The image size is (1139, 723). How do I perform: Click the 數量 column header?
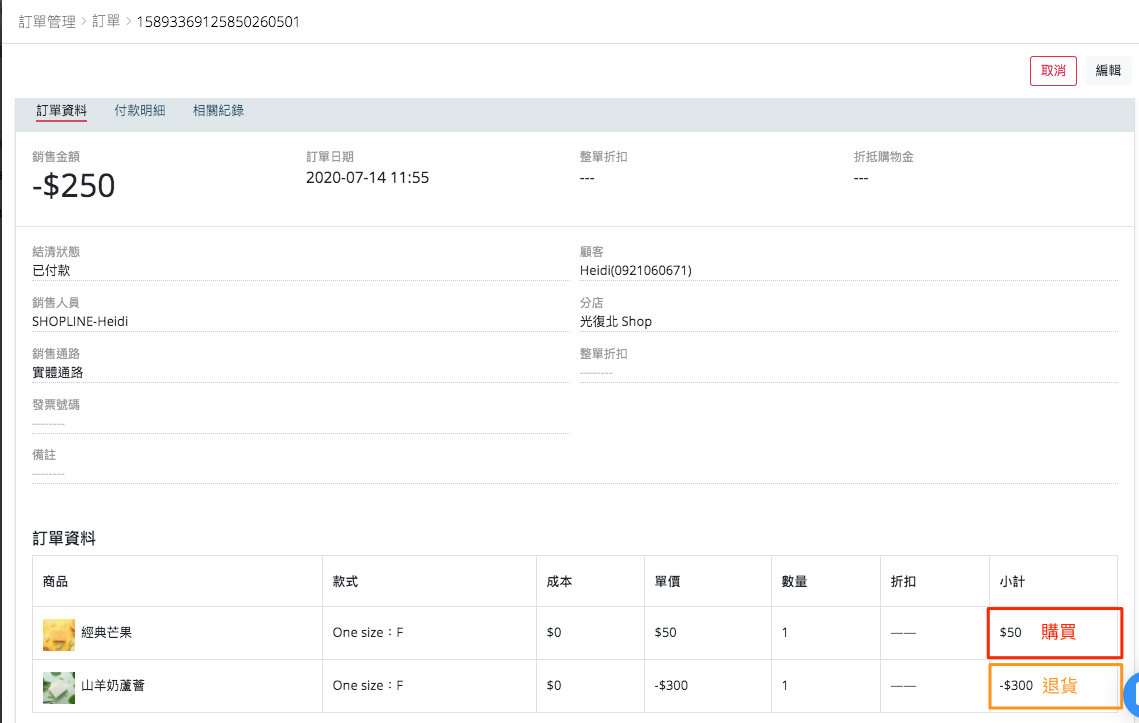tap(795, 581)
